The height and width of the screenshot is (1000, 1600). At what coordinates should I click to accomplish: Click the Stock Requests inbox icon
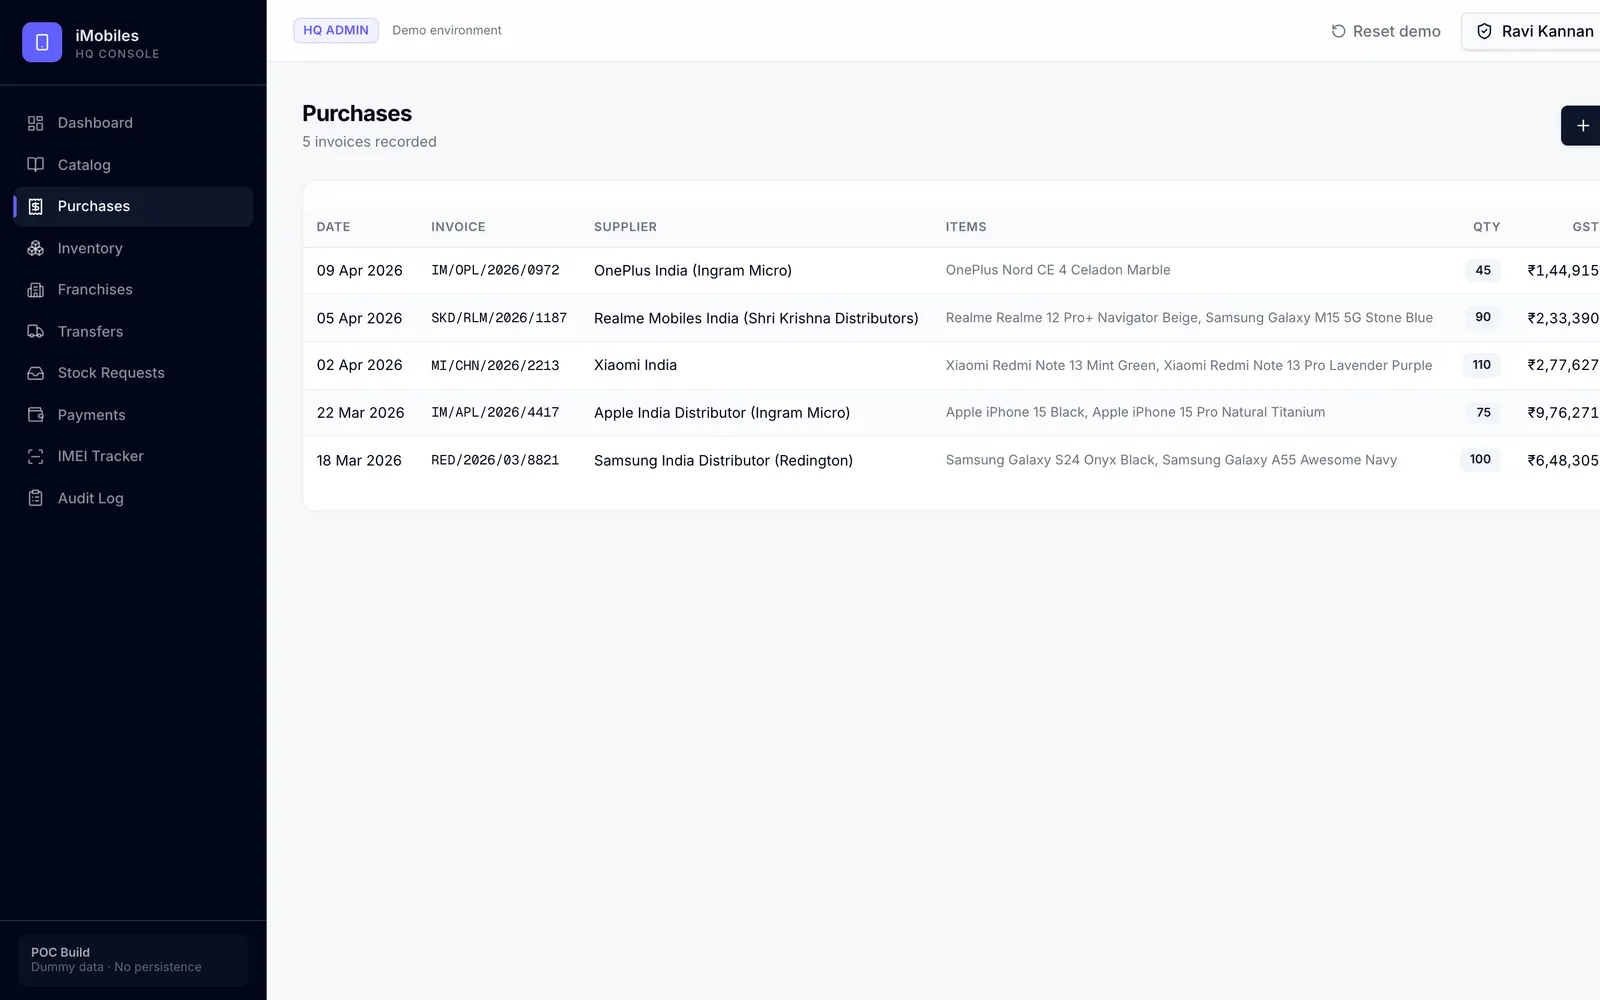(x=35, y=373)
